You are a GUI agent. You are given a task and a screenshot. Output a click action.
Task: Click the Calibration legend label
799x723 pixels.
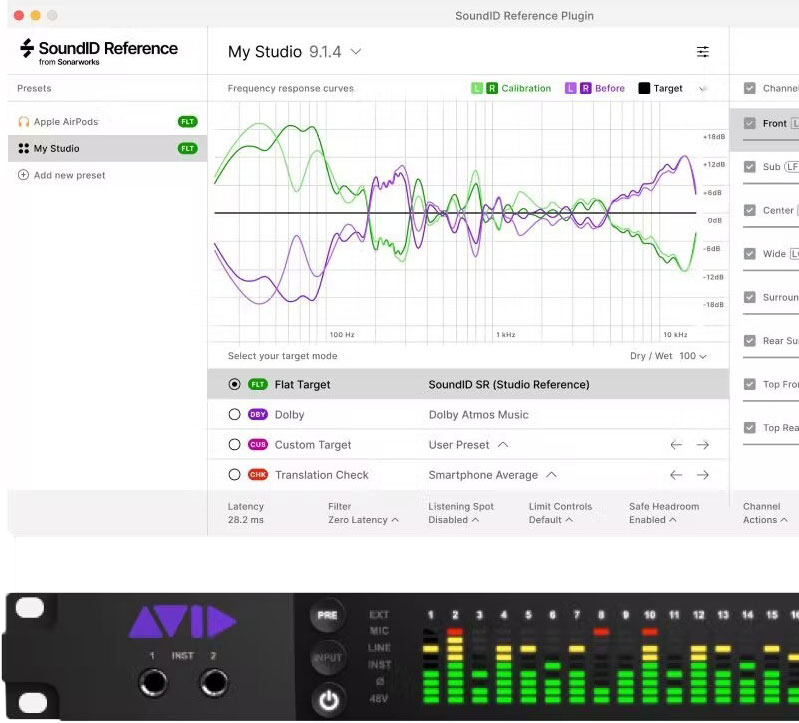526,88
